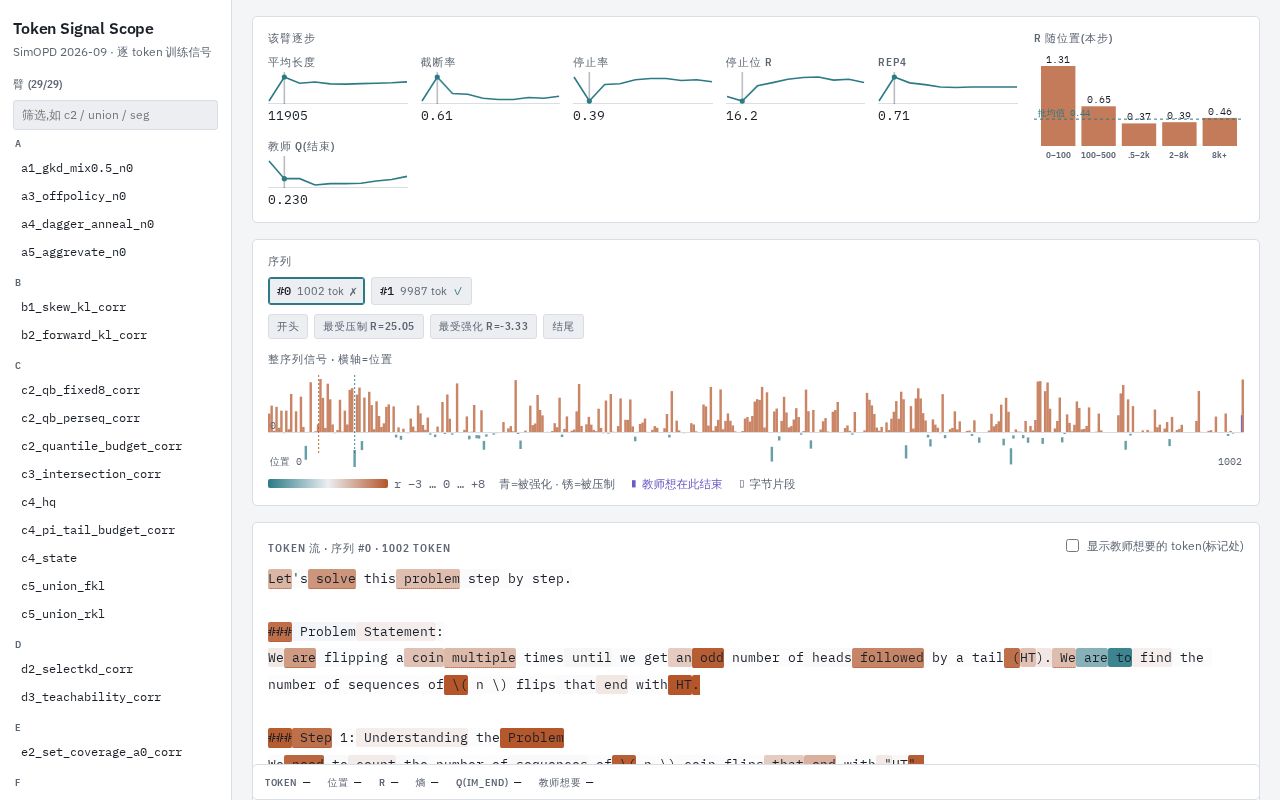Image resolution: width=1280 pixels, height=800 pixels.
Task: Select arm a3_offpolicy_n0
Action: (115, 196)
